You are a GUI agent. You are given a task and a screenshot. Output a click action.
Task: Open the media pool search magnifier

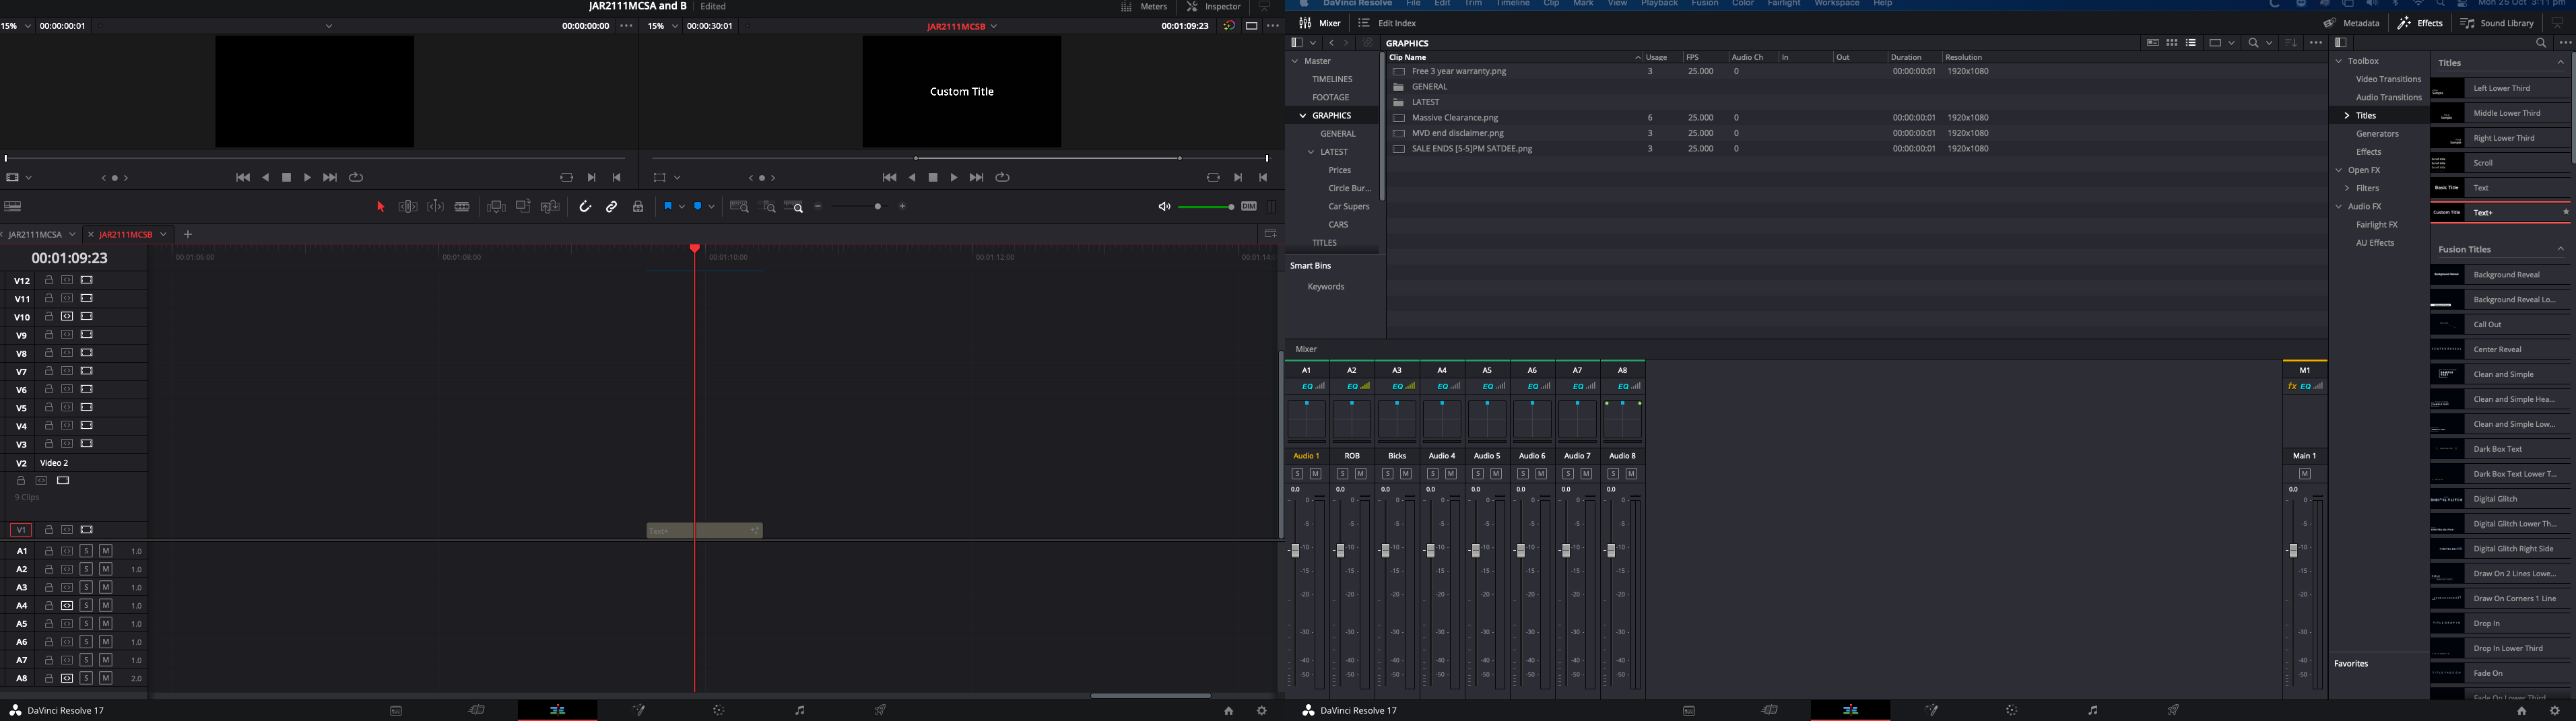(2253, 43)
